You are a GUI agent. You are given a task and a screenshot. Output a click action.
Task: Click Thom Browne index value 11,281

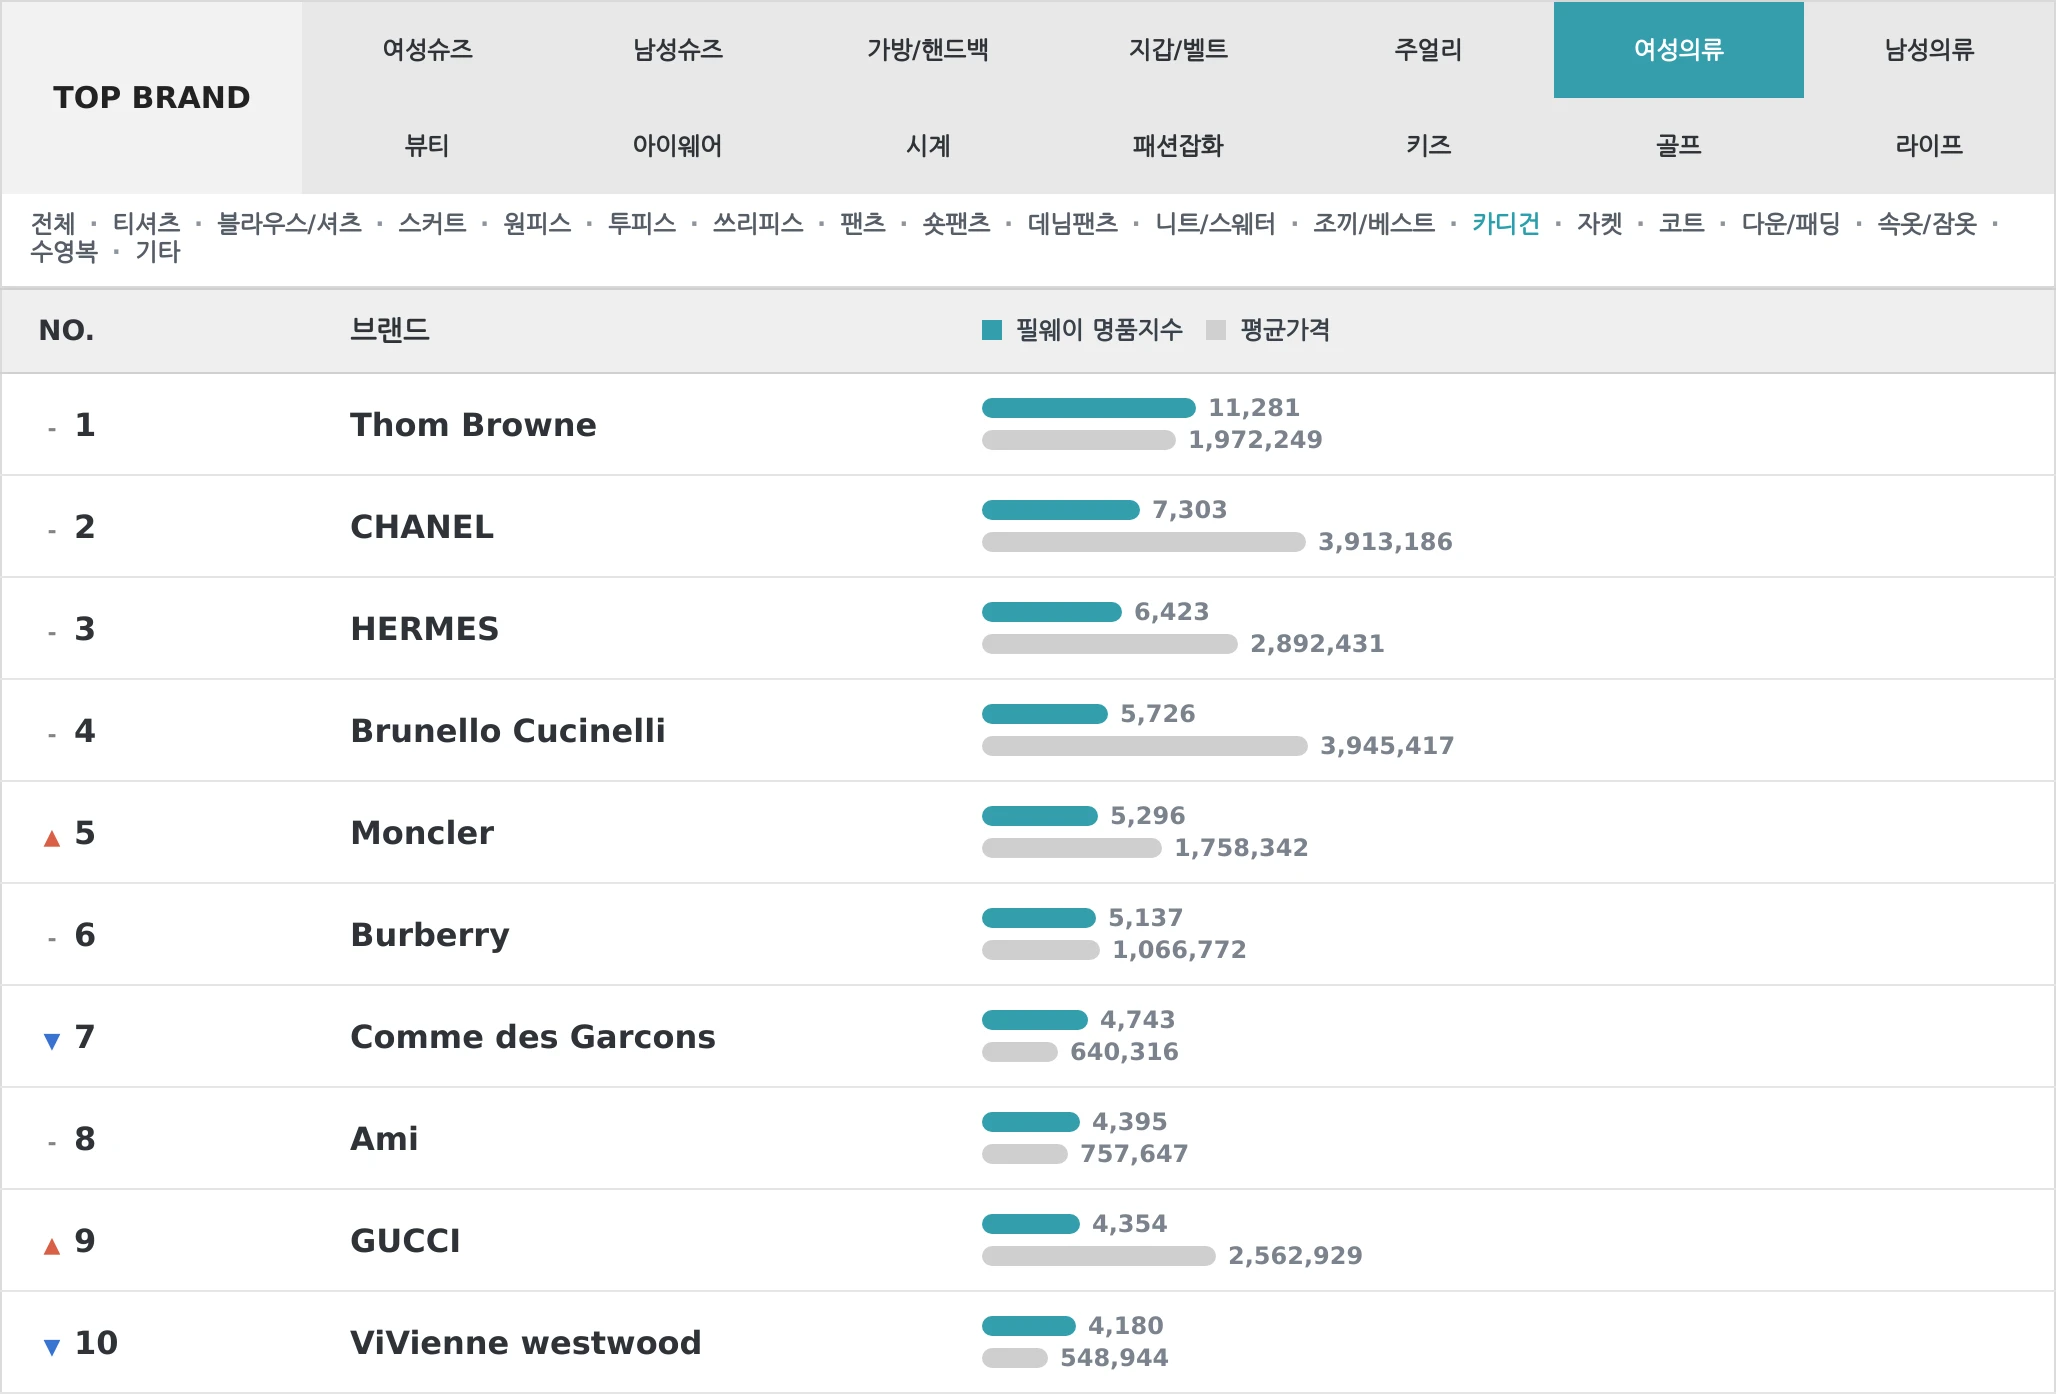point(1254,408)
